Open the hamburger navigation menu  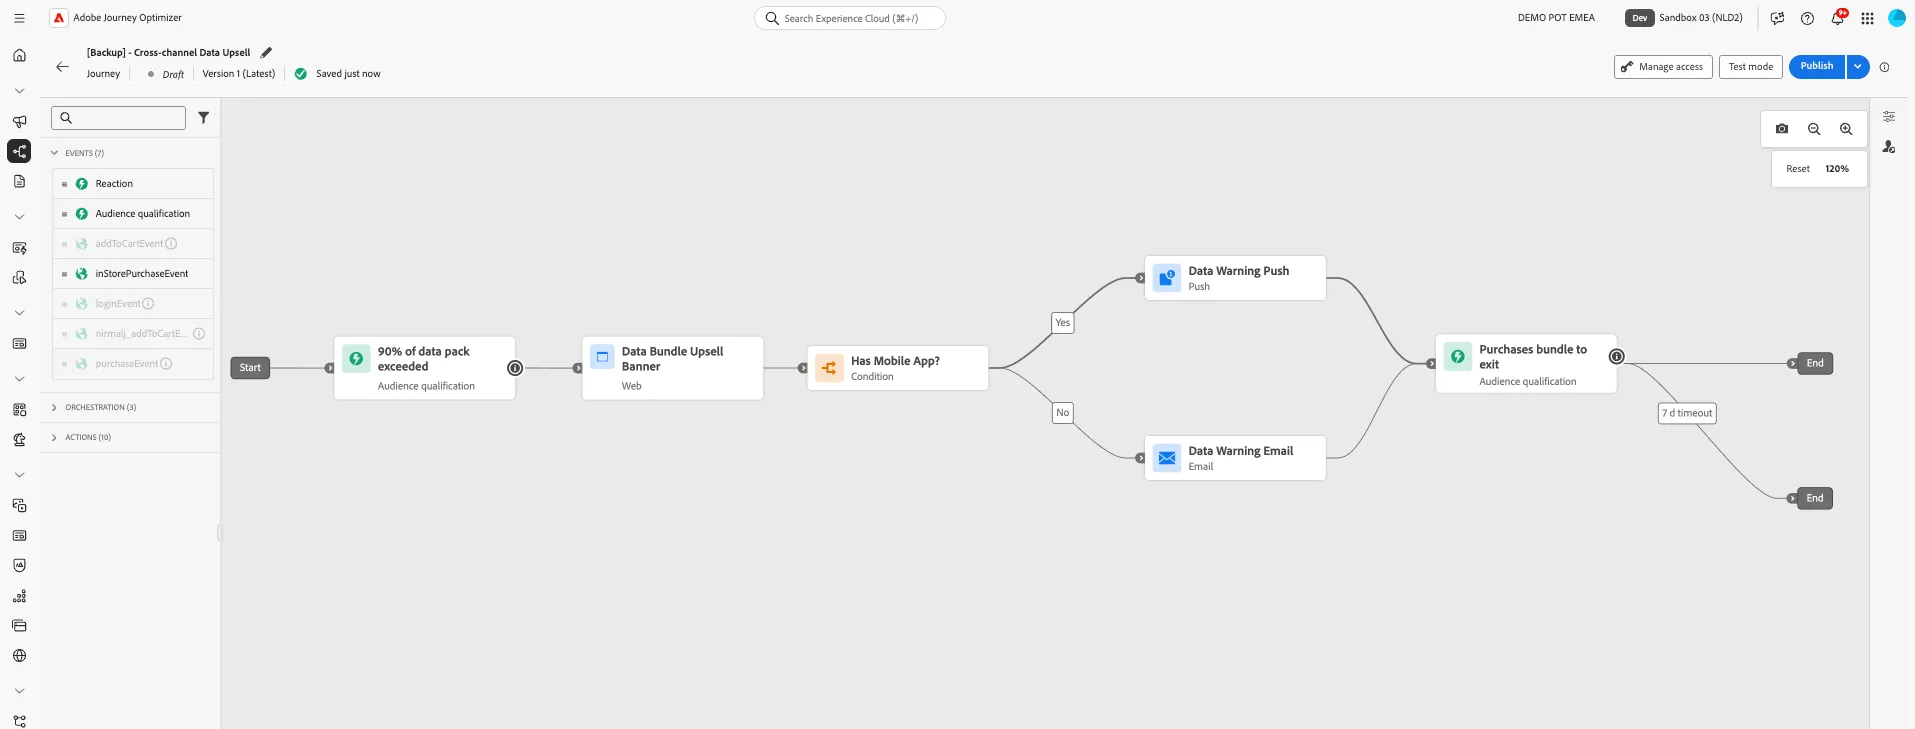pyautogui.click(x=19, y=18)
